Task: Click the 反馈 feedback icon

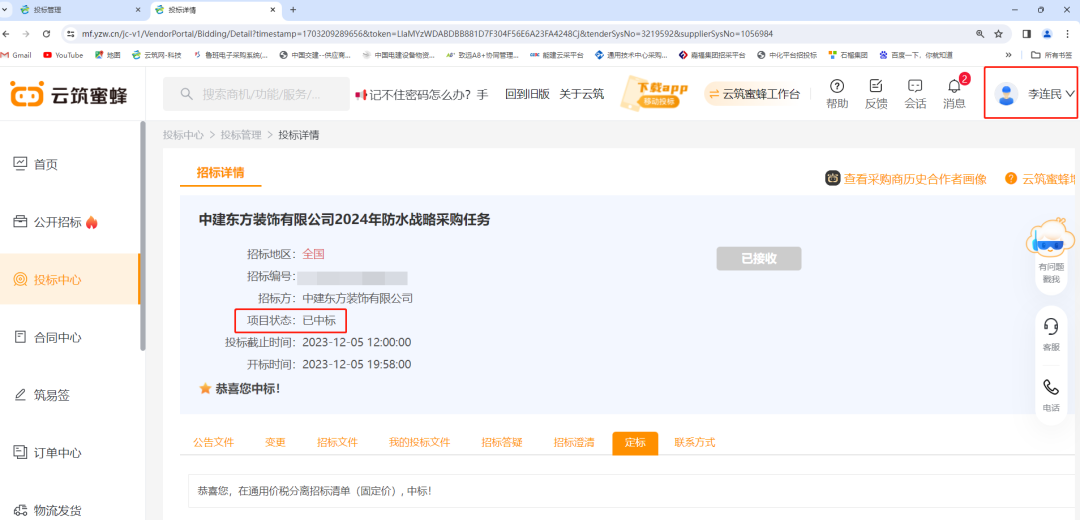Action: click(x=876, y=94)
